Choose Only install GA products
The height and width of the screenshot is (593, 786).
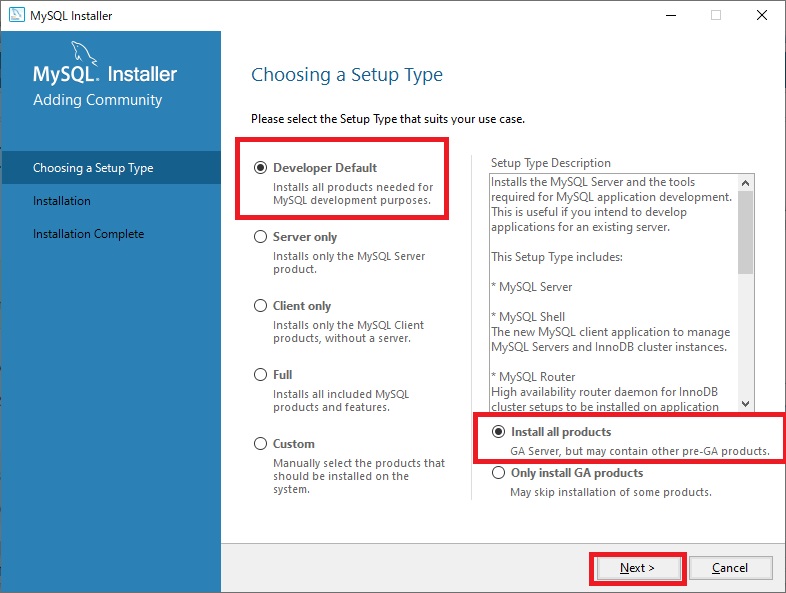point(498,473)
